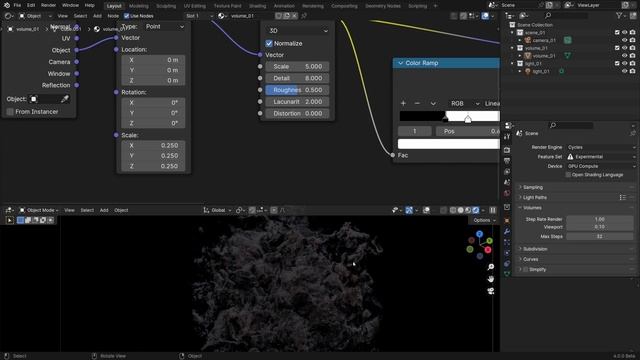Screen dimensions: 640x360
Task: Click the minus button to remove color stop
Action: (417, 103)
